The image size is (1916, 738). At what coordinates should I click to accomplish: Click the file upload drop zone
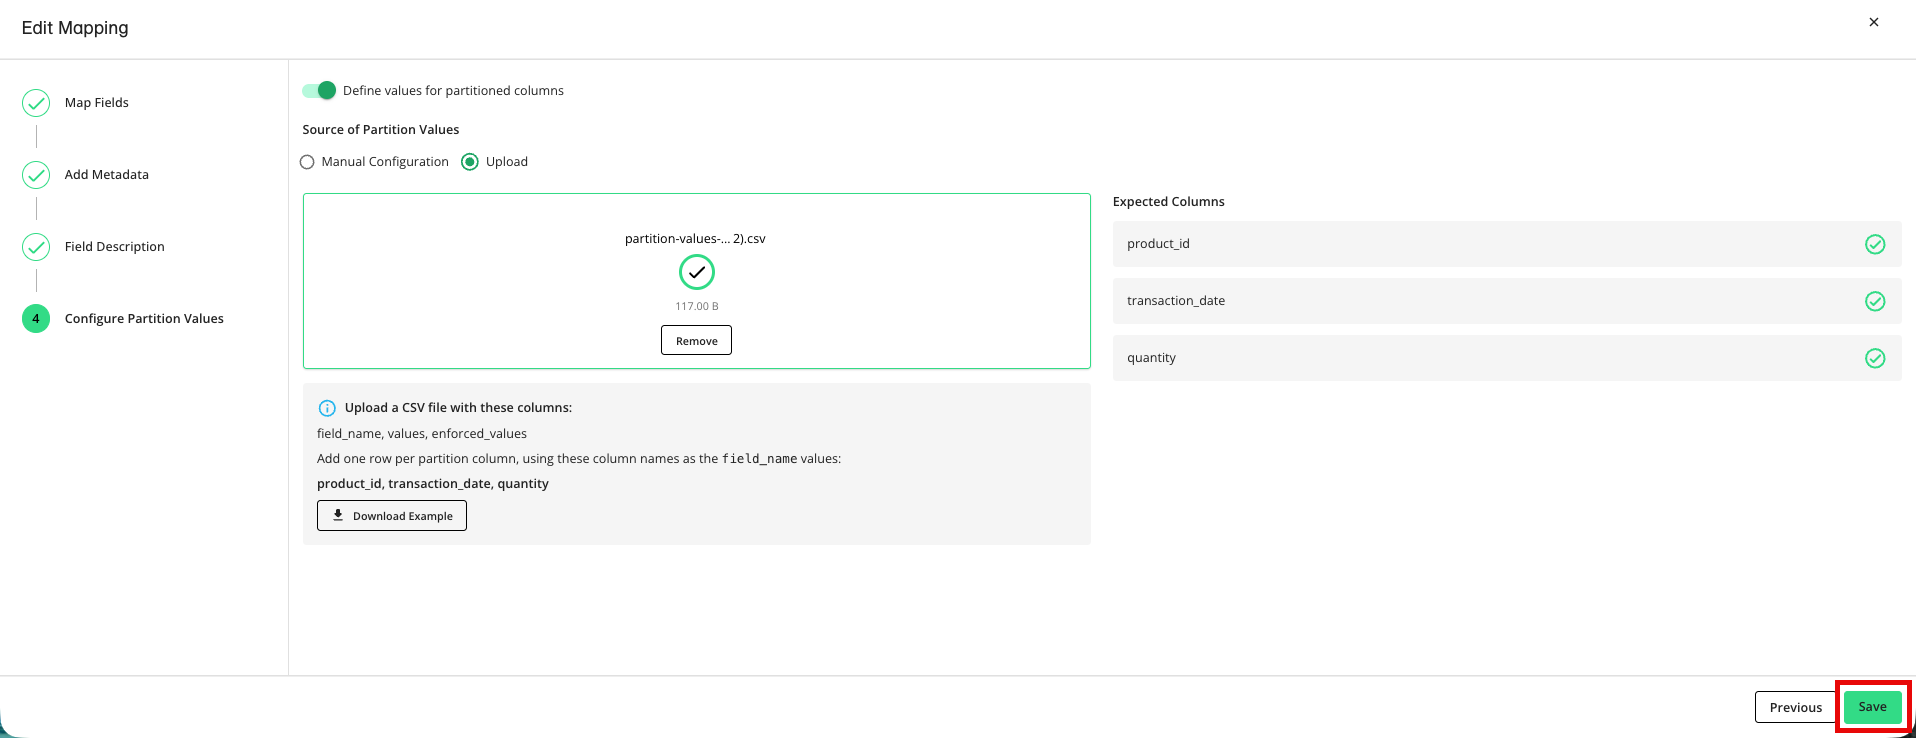click(x=696, y=281)
